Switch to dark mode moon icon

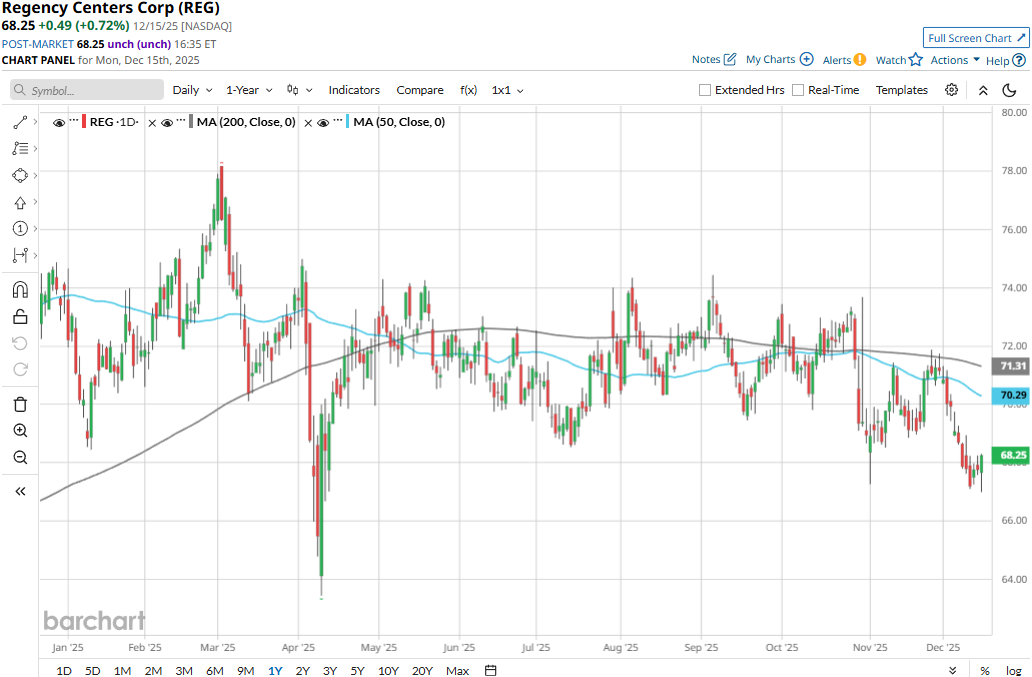coord(1009,90)
